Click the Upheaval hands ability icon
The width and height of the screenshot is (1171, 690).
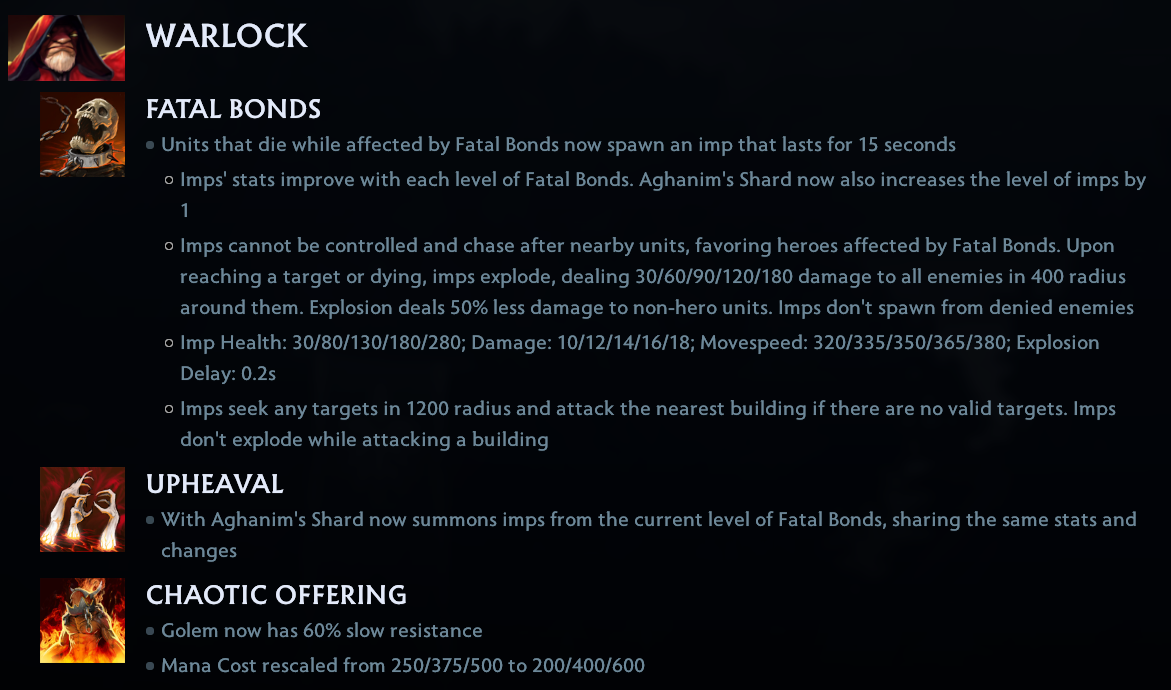pyautogui.click(x=82, y=509)
